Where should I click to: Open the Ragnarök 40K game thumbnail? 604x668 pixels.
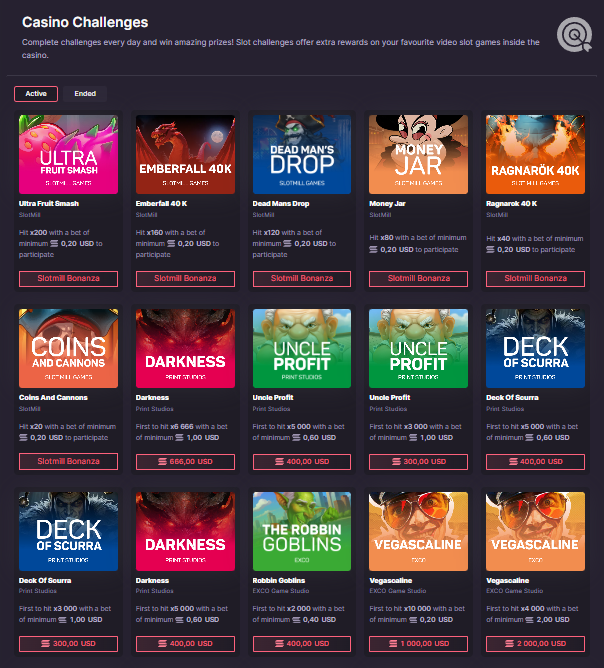point(535,154)
